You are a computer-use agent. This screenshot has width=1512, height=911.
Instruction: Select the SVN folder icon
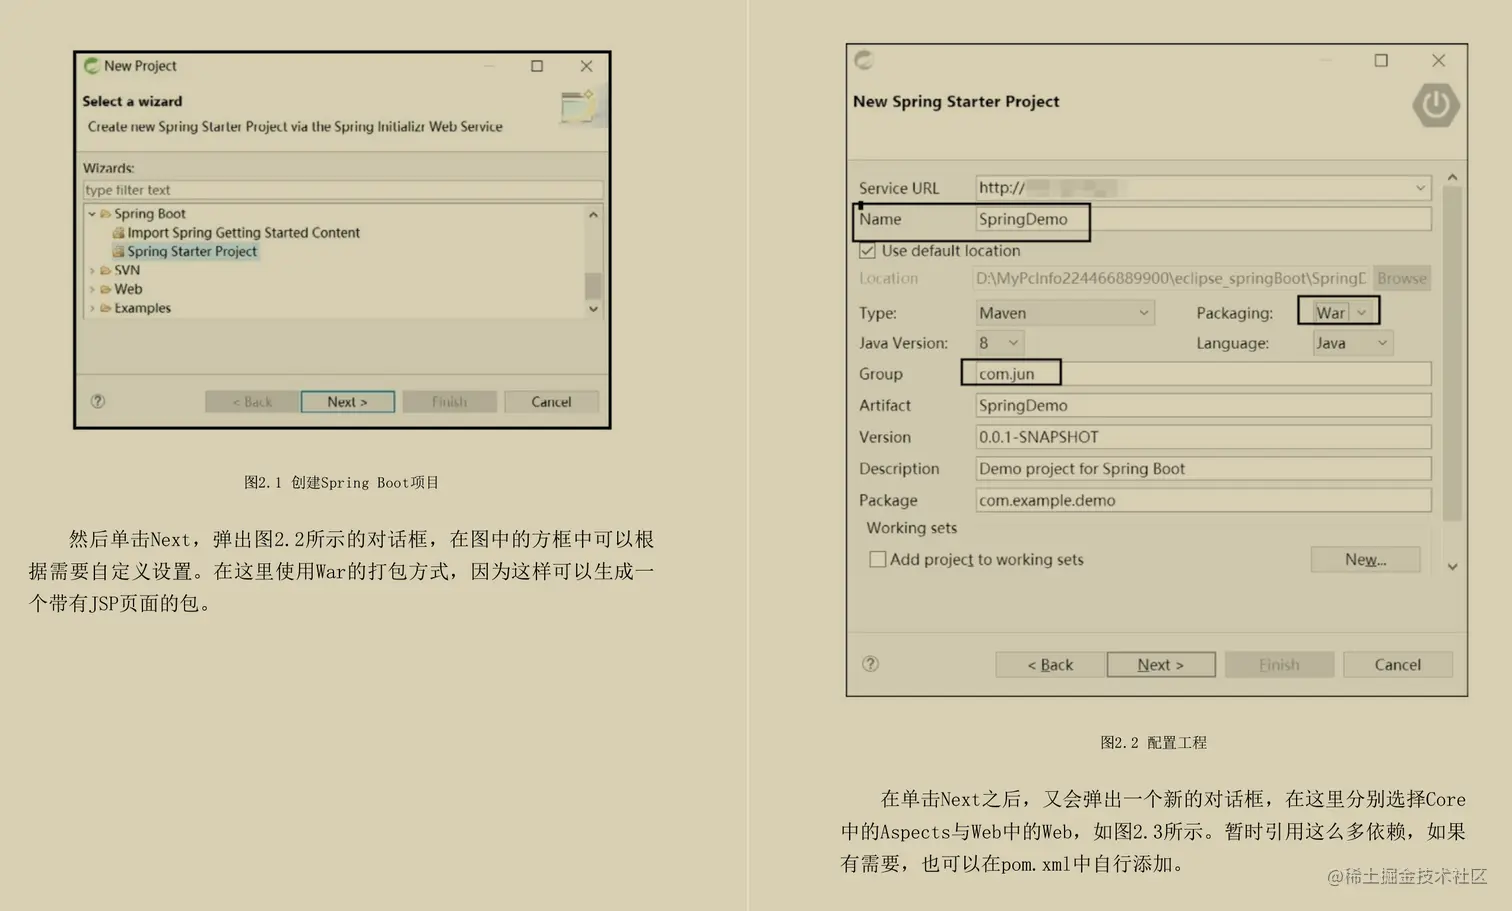coord(108,269)
